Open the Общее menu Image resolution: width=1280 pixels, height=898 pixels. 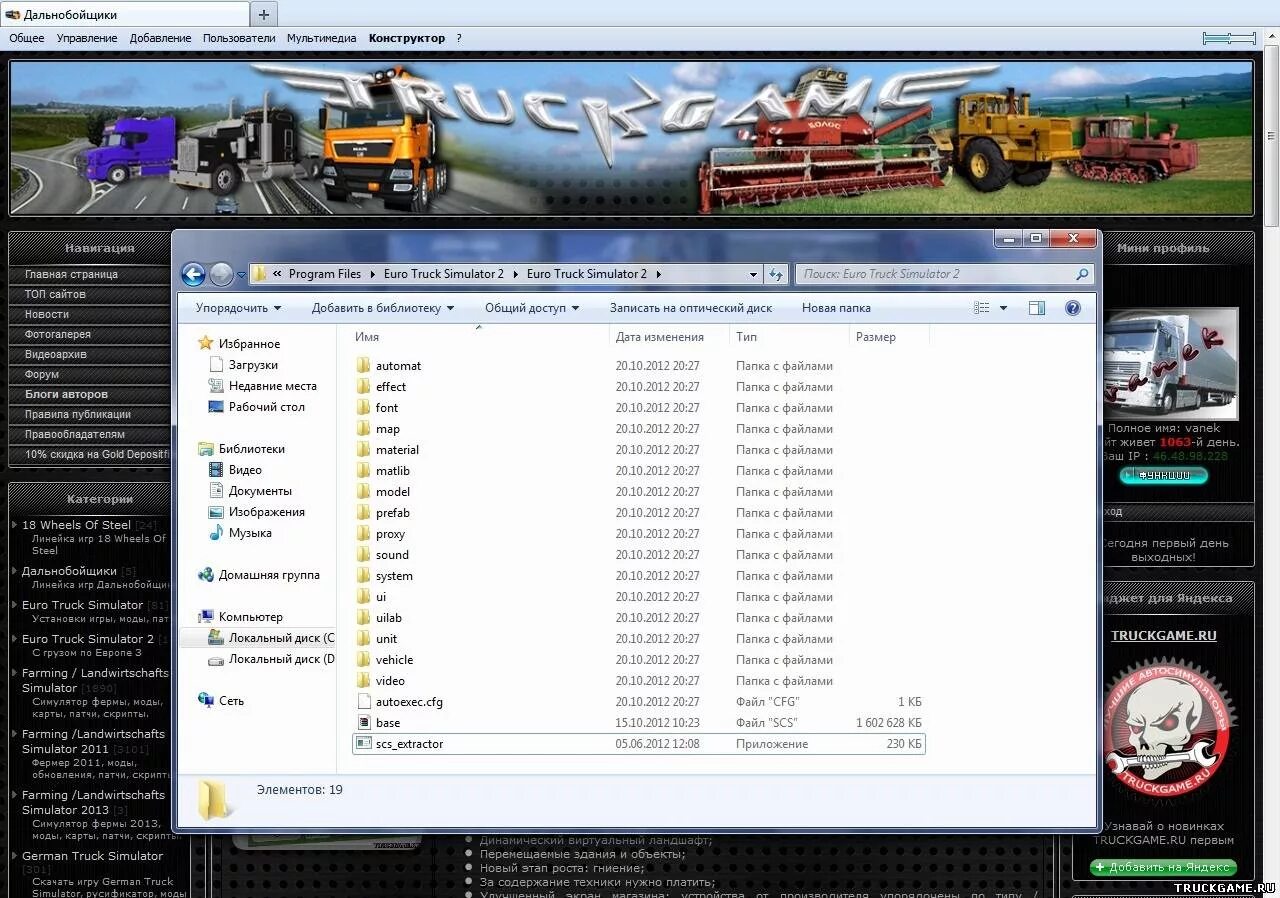pyautogui.click(x=27, y=38)
